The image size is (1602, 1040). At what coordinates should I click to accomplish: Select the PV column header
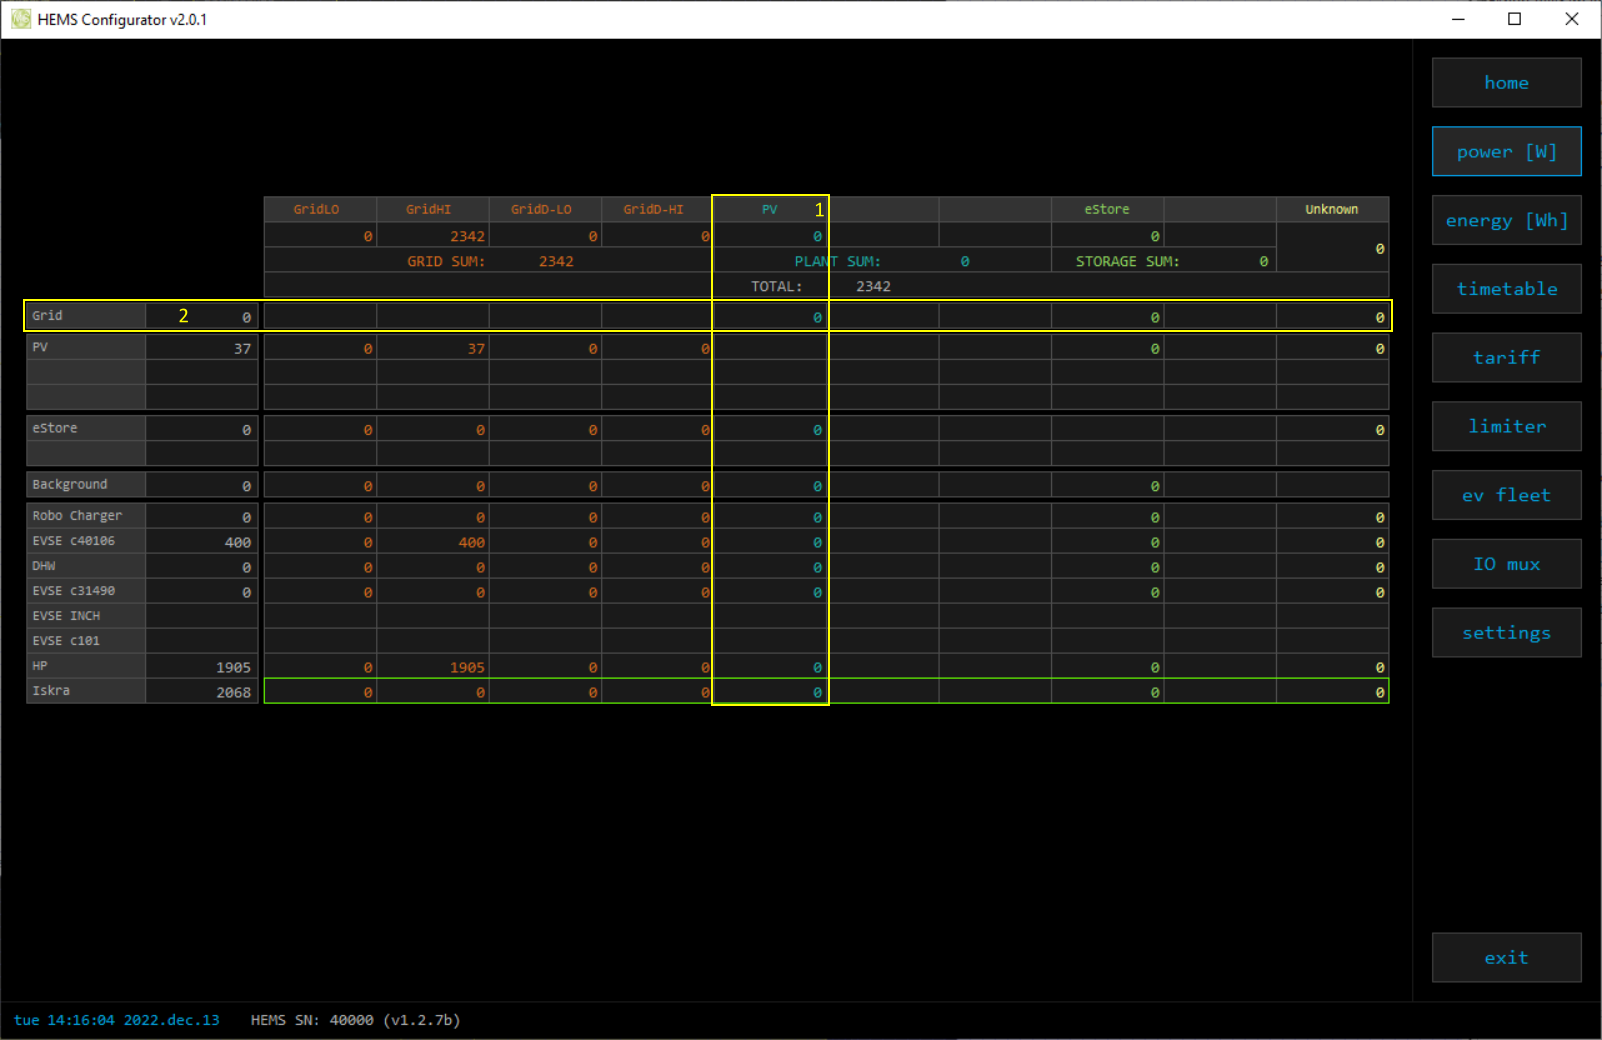click(769, 210)
